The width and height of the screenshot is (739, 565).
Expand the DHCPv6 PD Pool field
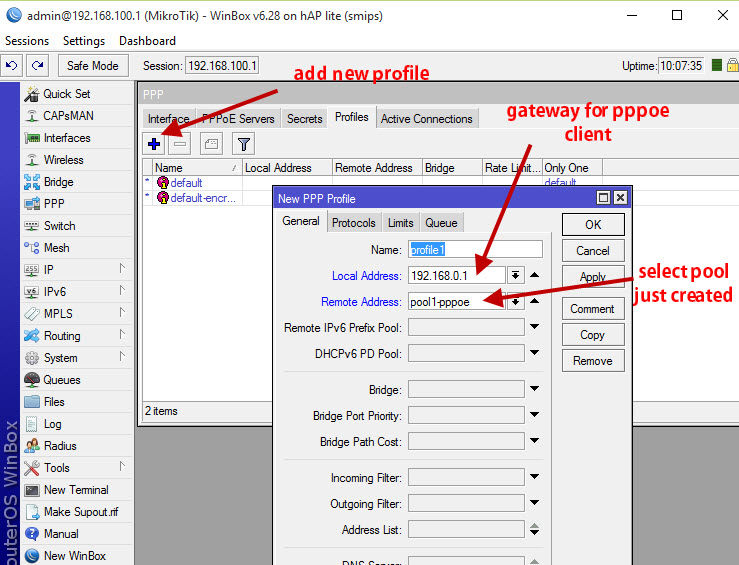pyautogui.click(x=534, y=352)
